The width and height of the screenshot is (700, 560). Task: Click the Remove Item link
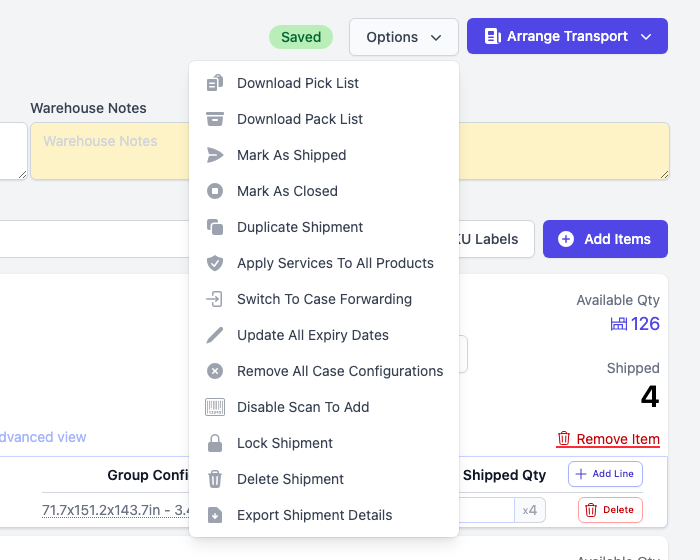tap(608, 439)
